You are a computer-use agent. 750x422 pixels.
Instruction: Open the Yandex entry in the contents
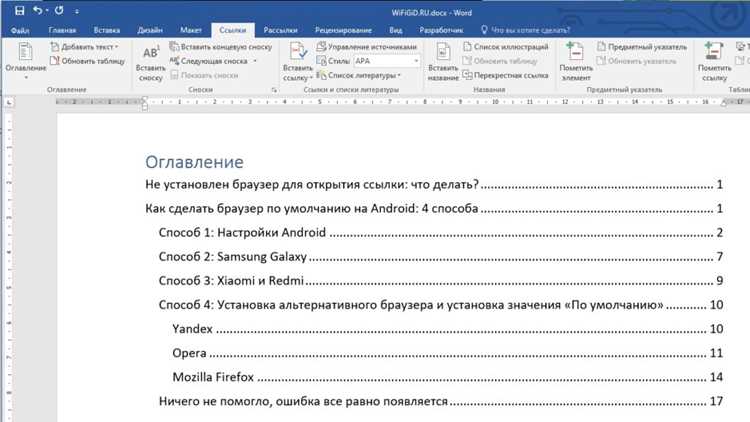tap(448, 329)
